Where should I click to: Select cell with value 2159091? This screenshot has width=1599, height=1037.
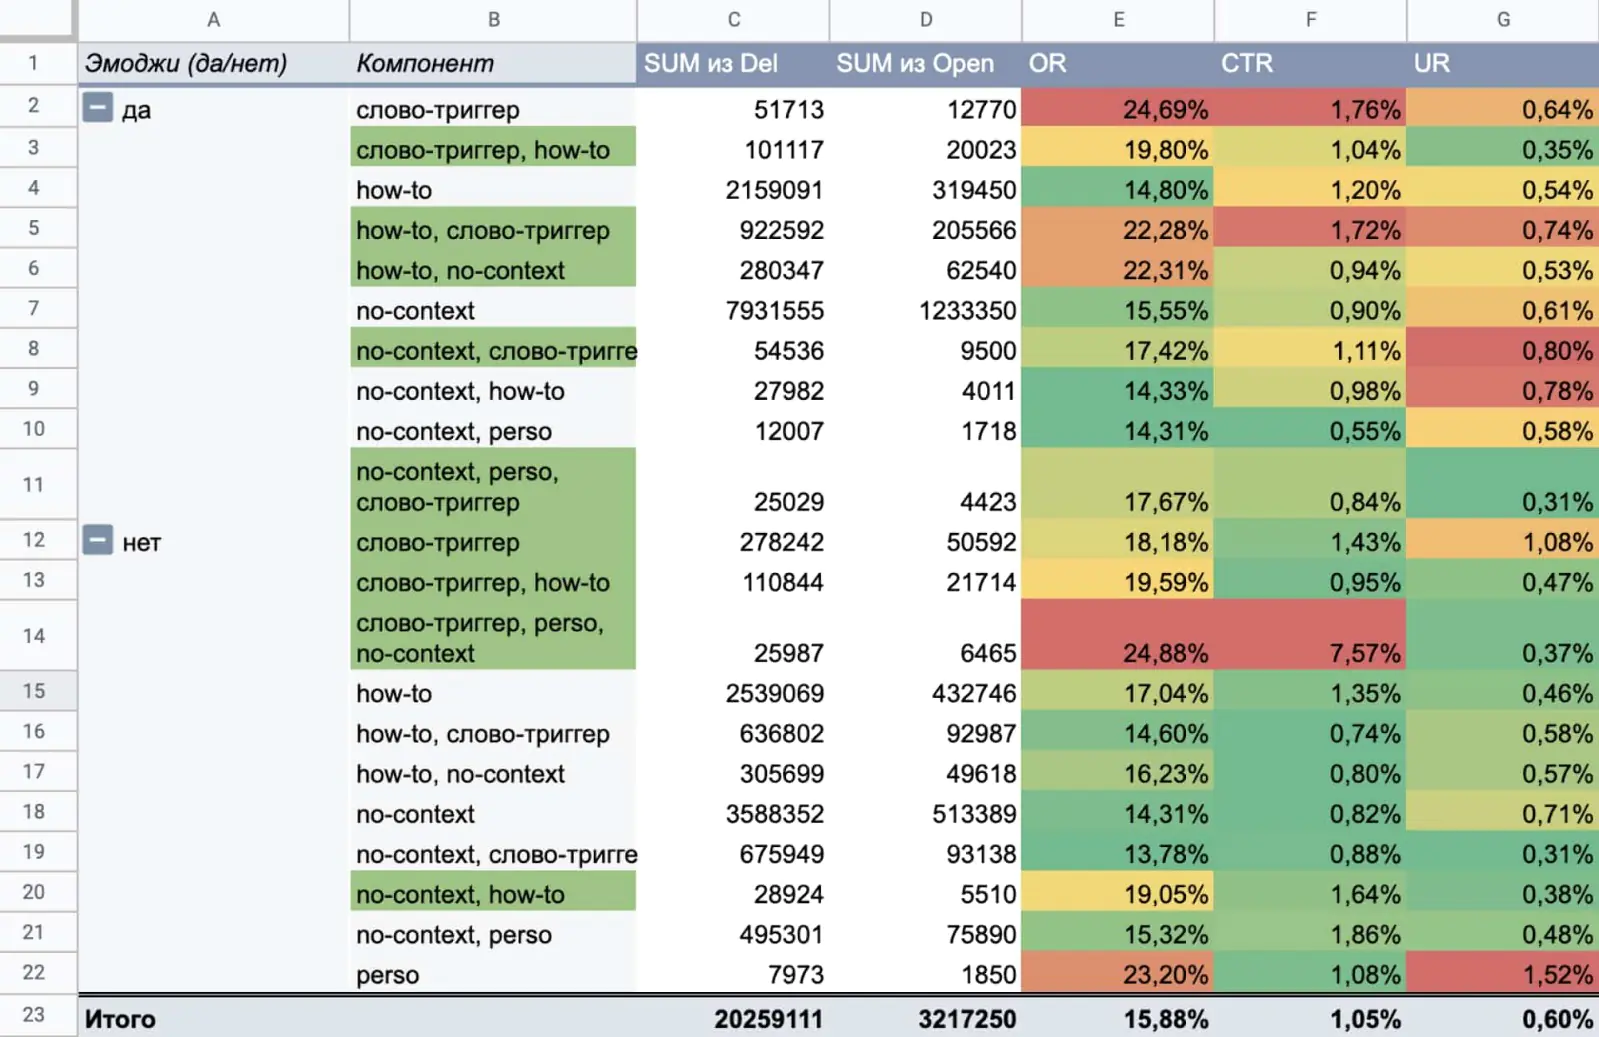[x=733, y=189]
